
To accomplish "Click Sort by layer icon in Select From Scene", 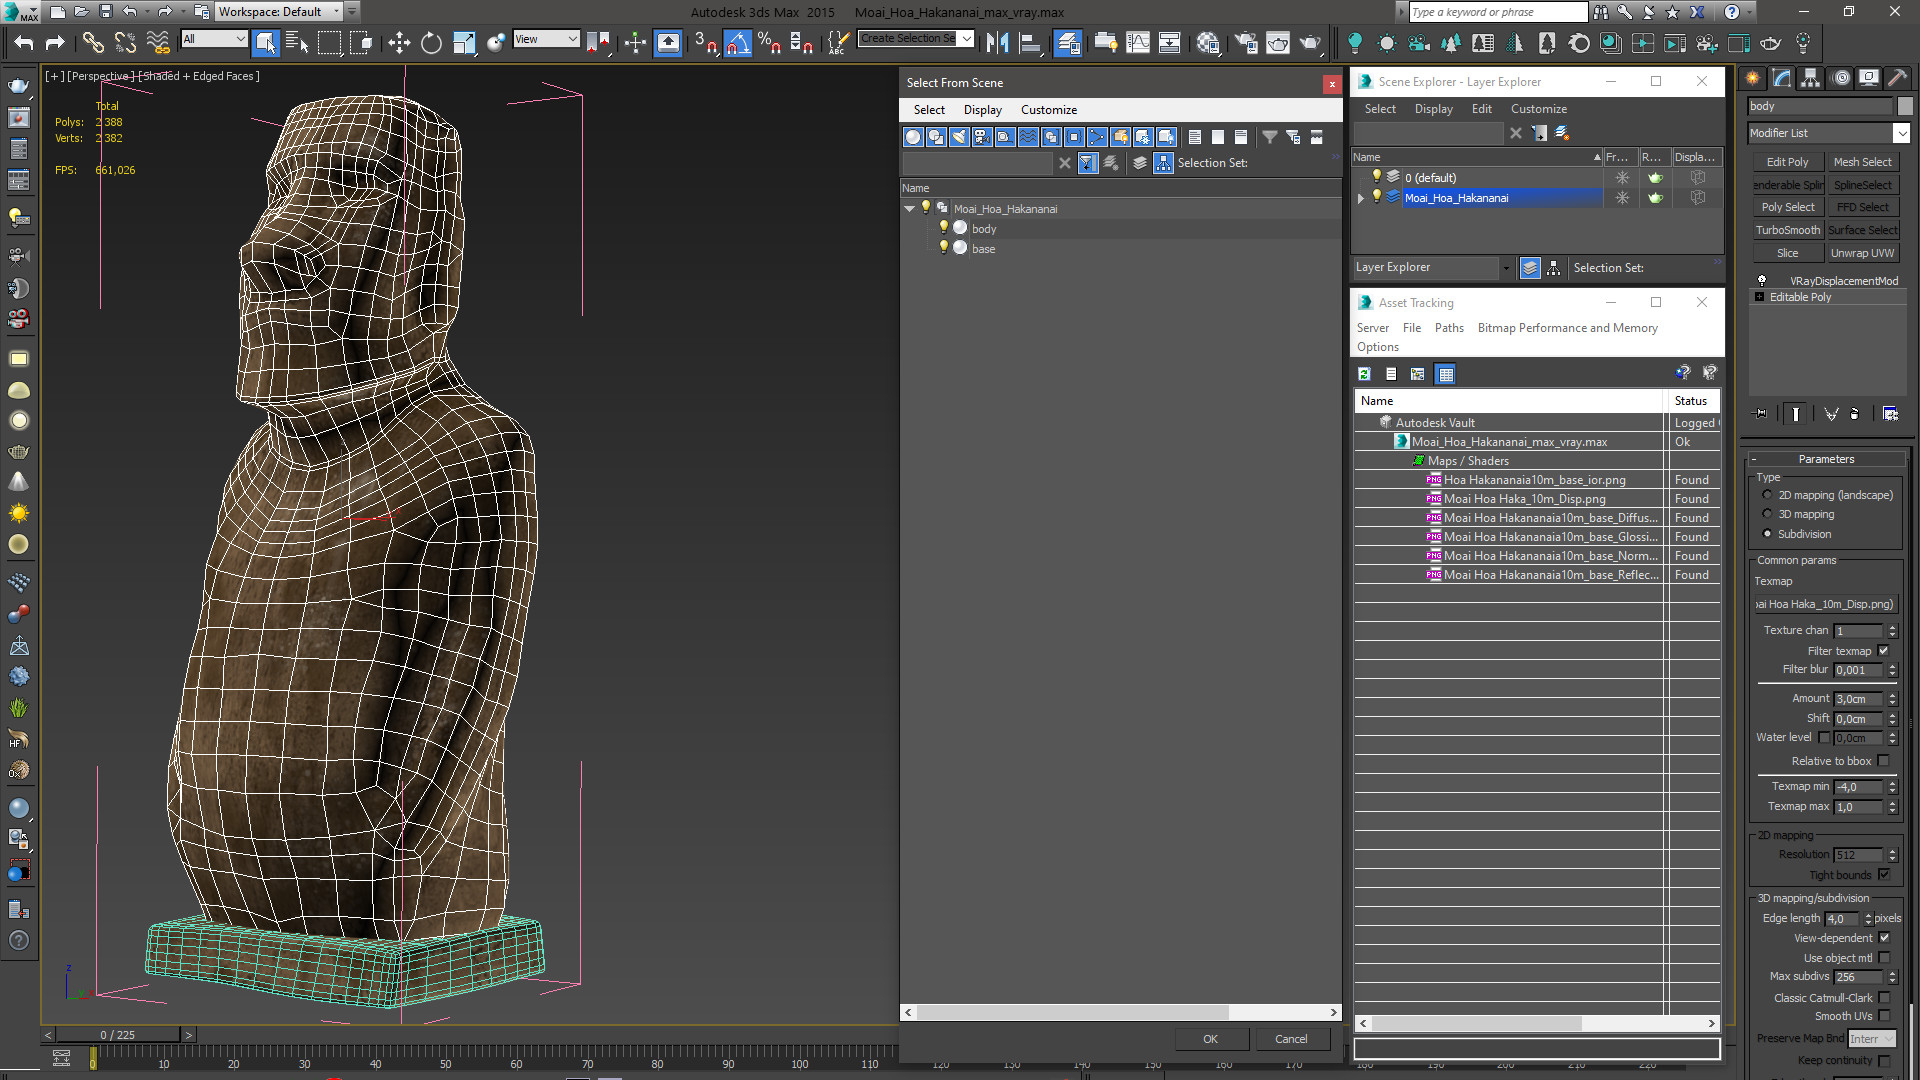I will 1139,163.
